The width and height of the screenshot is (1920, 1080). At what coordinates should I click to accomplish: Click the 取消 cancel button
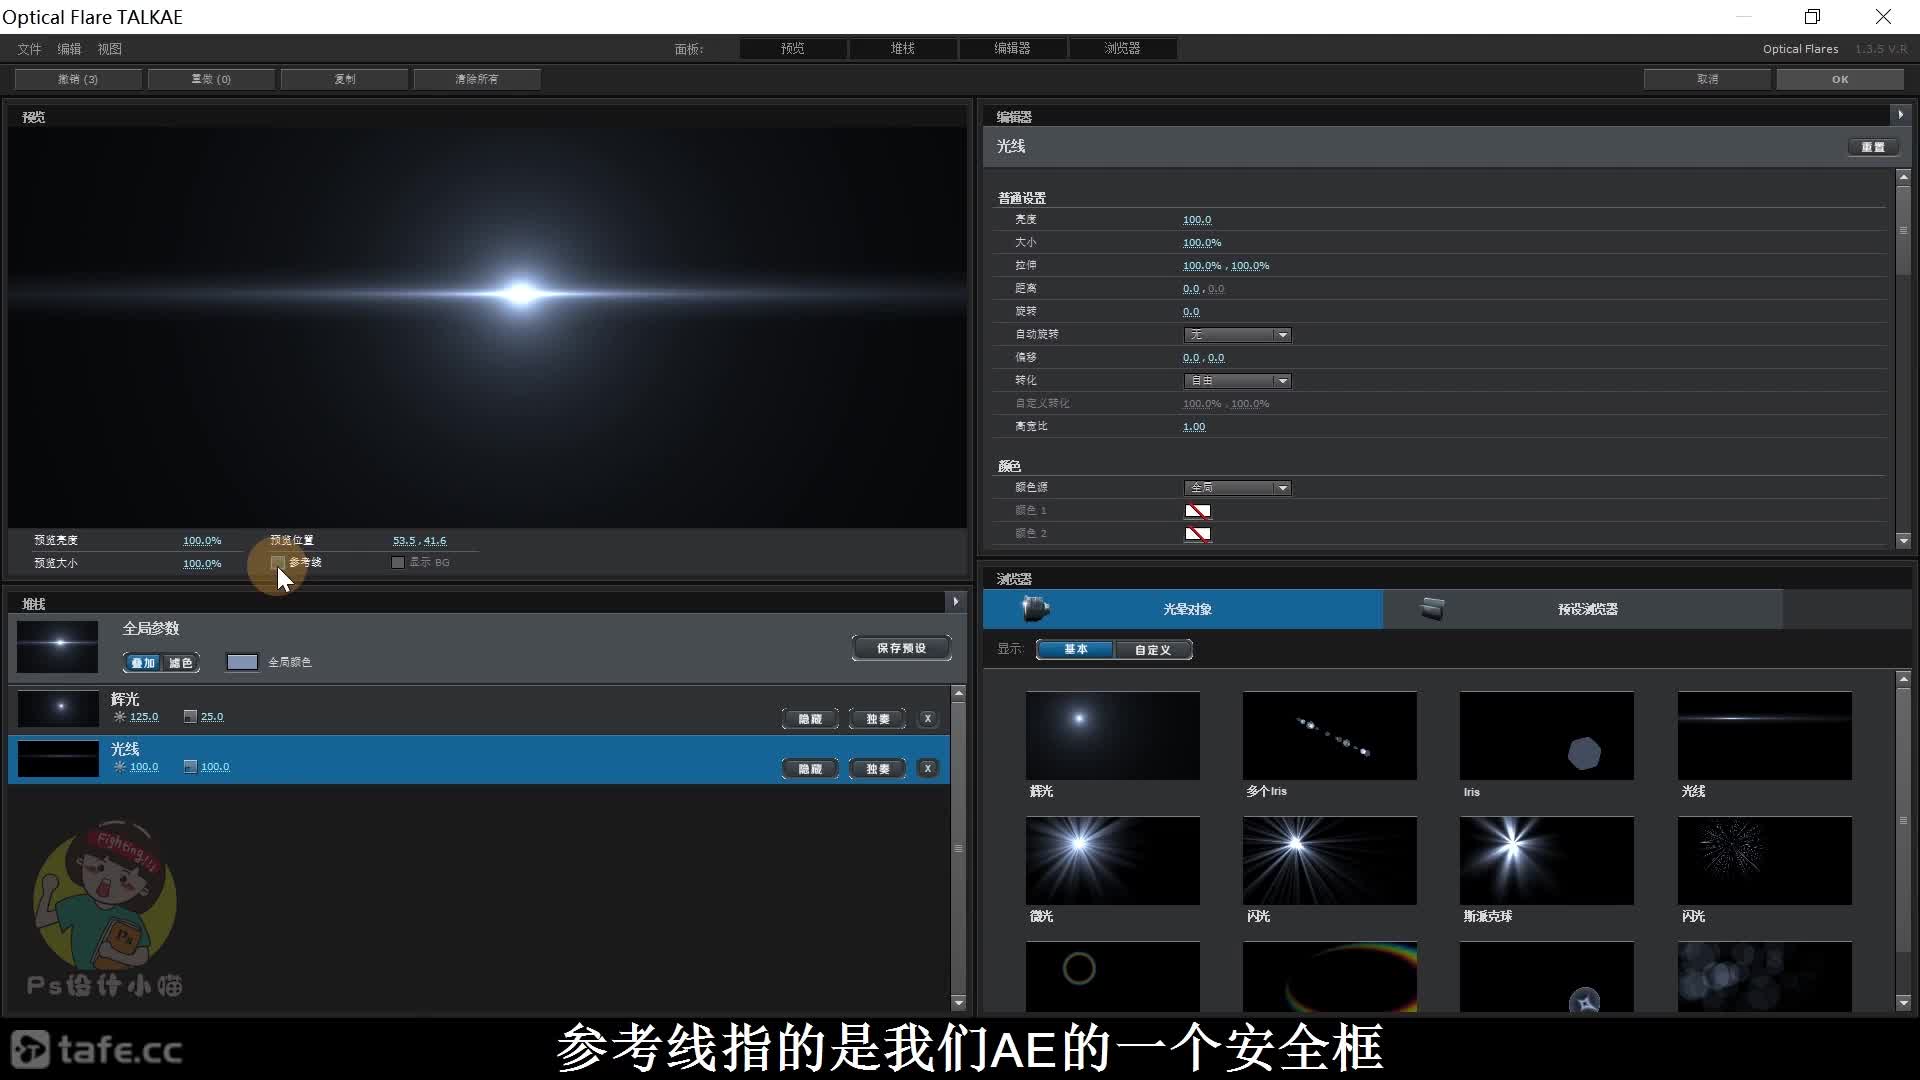pos(1707,79)
